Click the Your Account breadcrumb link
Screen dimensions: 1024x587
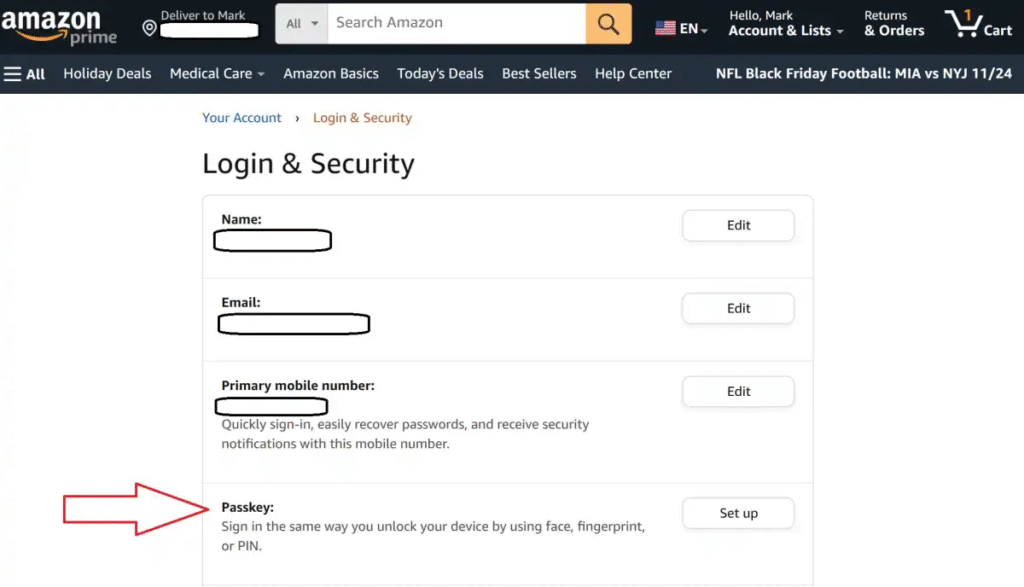tap(242, 118)
